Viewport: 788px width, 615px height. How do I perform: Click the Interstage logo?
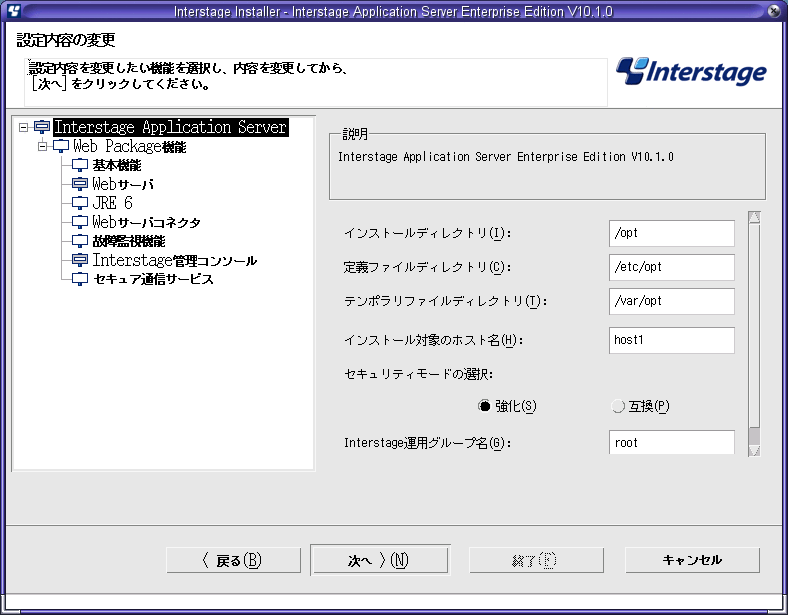[x=692, y=71]
